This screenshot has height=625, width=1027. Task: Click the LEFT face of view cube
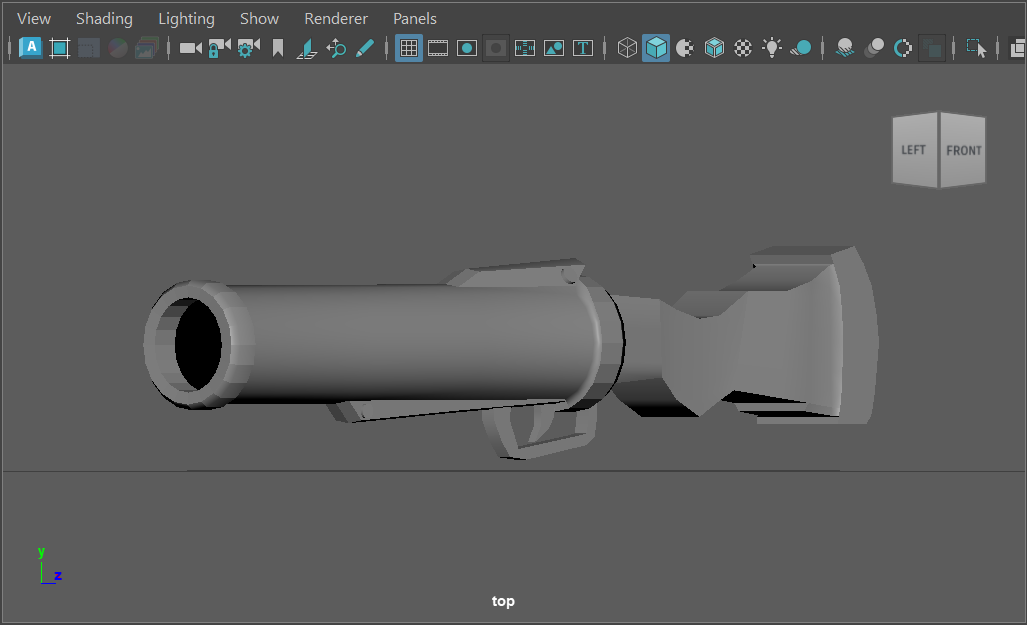pyautogui.click(x=914, y=150)
